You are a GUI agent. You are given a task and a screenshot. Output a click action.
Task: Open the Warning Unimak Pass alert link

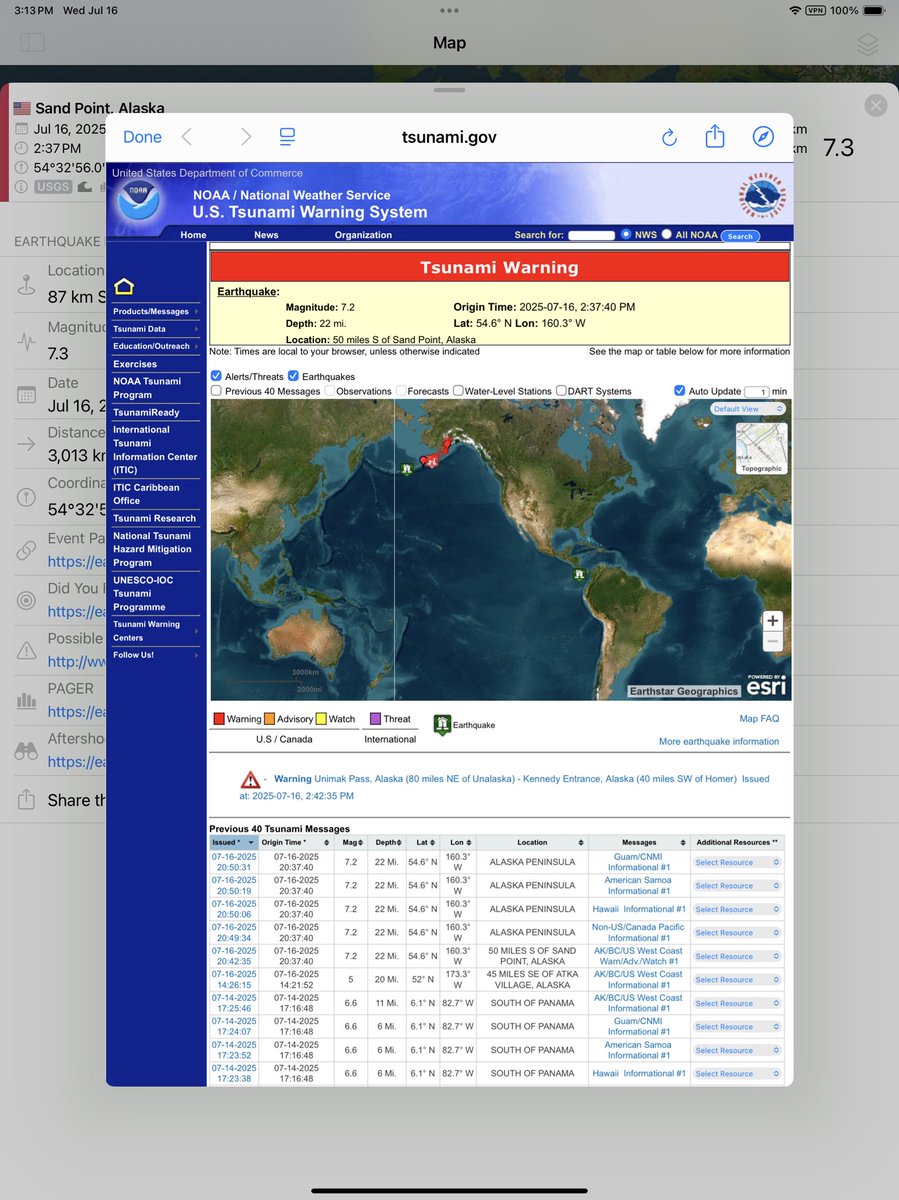[x=504, y=787]
